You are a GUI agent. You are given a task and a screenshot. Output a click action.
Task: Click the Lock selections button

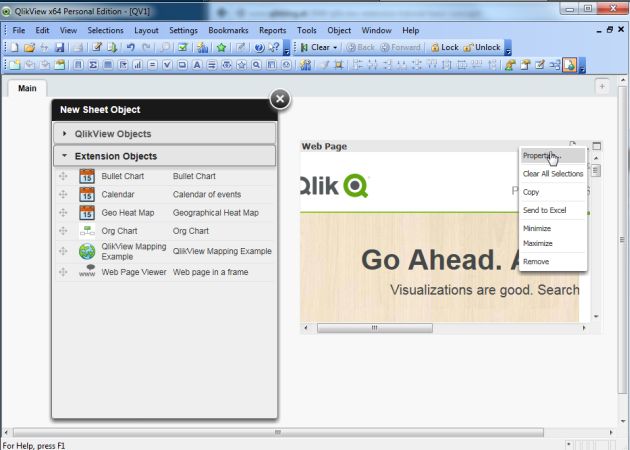444,47
